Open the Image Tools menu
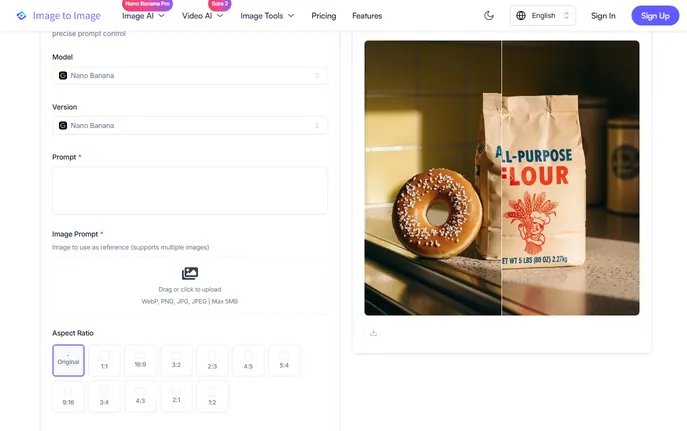Viewport: 687px width, 431px height. 266,16
